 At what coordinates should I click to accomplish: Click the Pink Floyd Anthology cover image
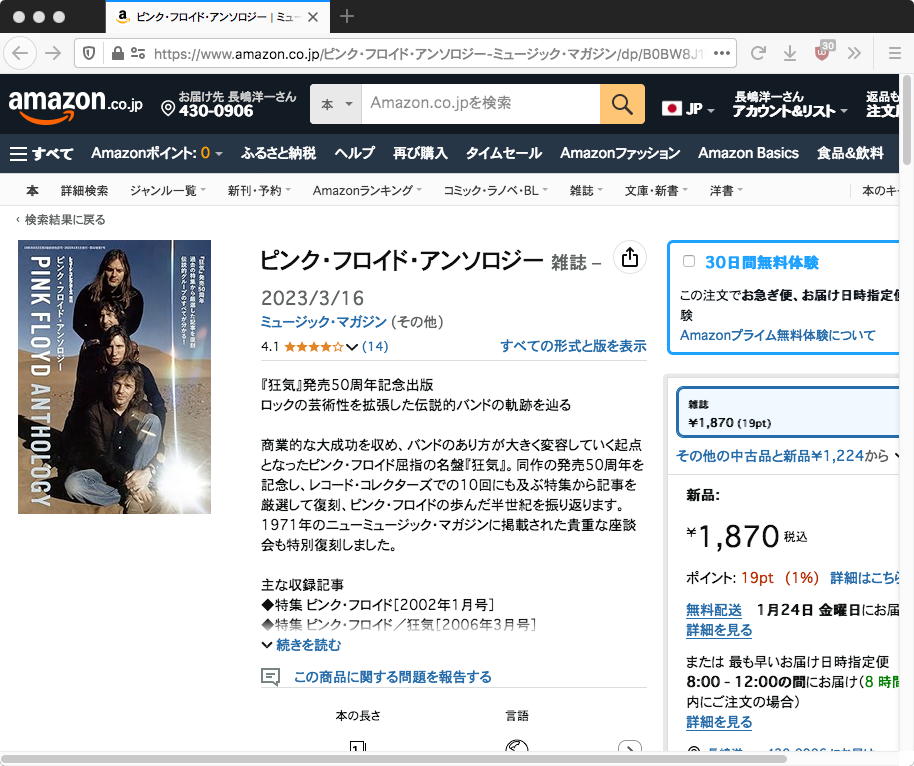[x=114, y=377]
